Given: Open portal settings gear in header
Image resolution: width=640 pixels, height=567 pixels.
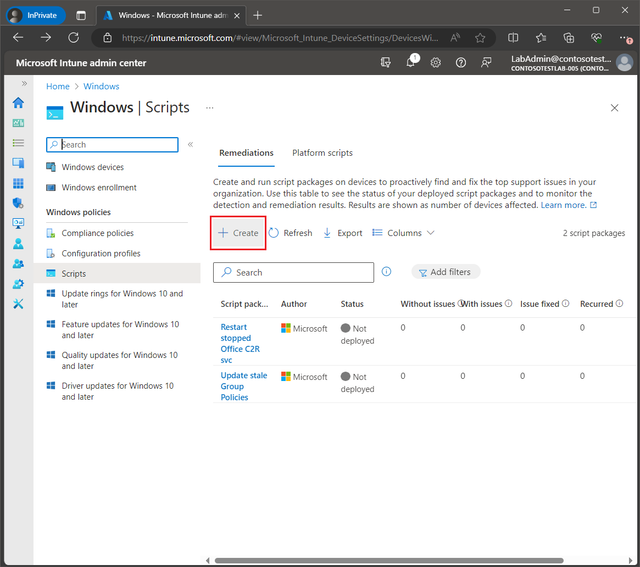Looking at the screenshot, I should pos(436,62).
